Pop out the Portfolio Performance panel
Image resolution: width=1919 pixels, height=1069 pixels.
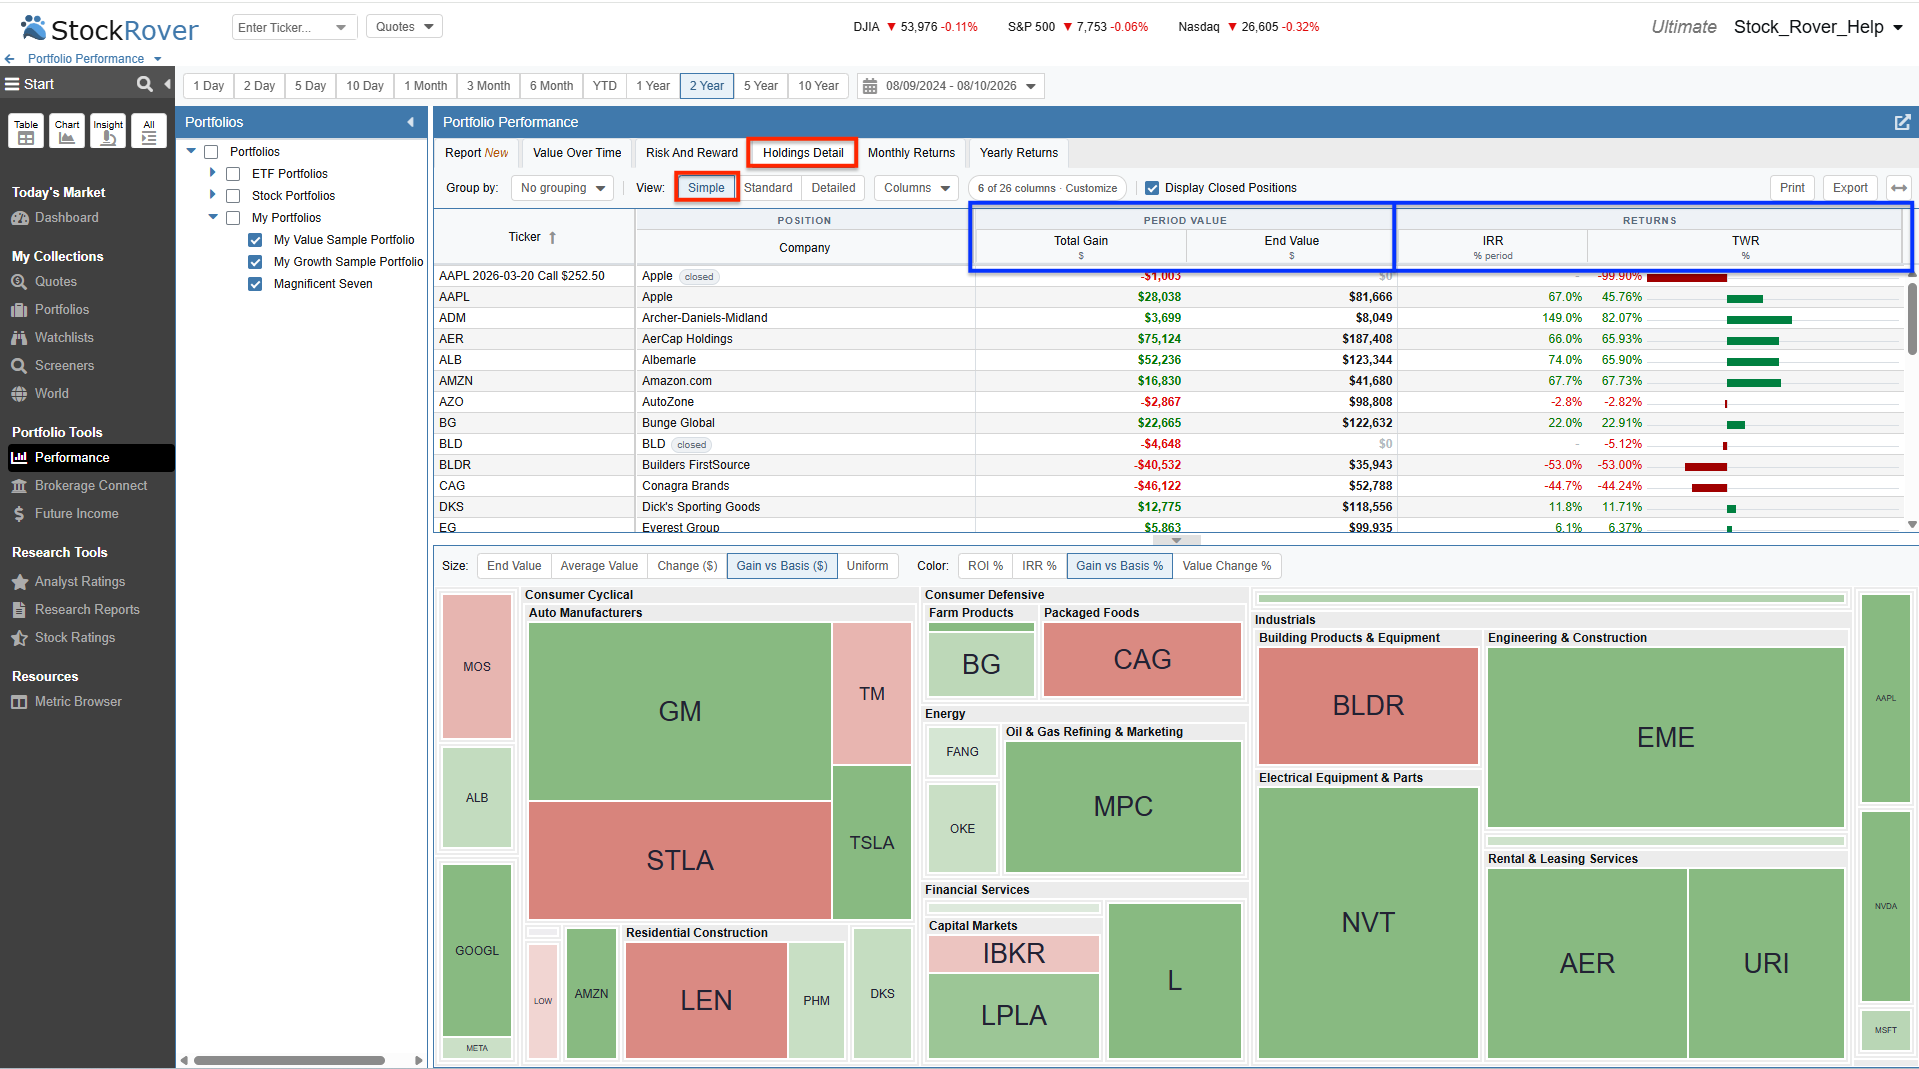coord(1902,122)
